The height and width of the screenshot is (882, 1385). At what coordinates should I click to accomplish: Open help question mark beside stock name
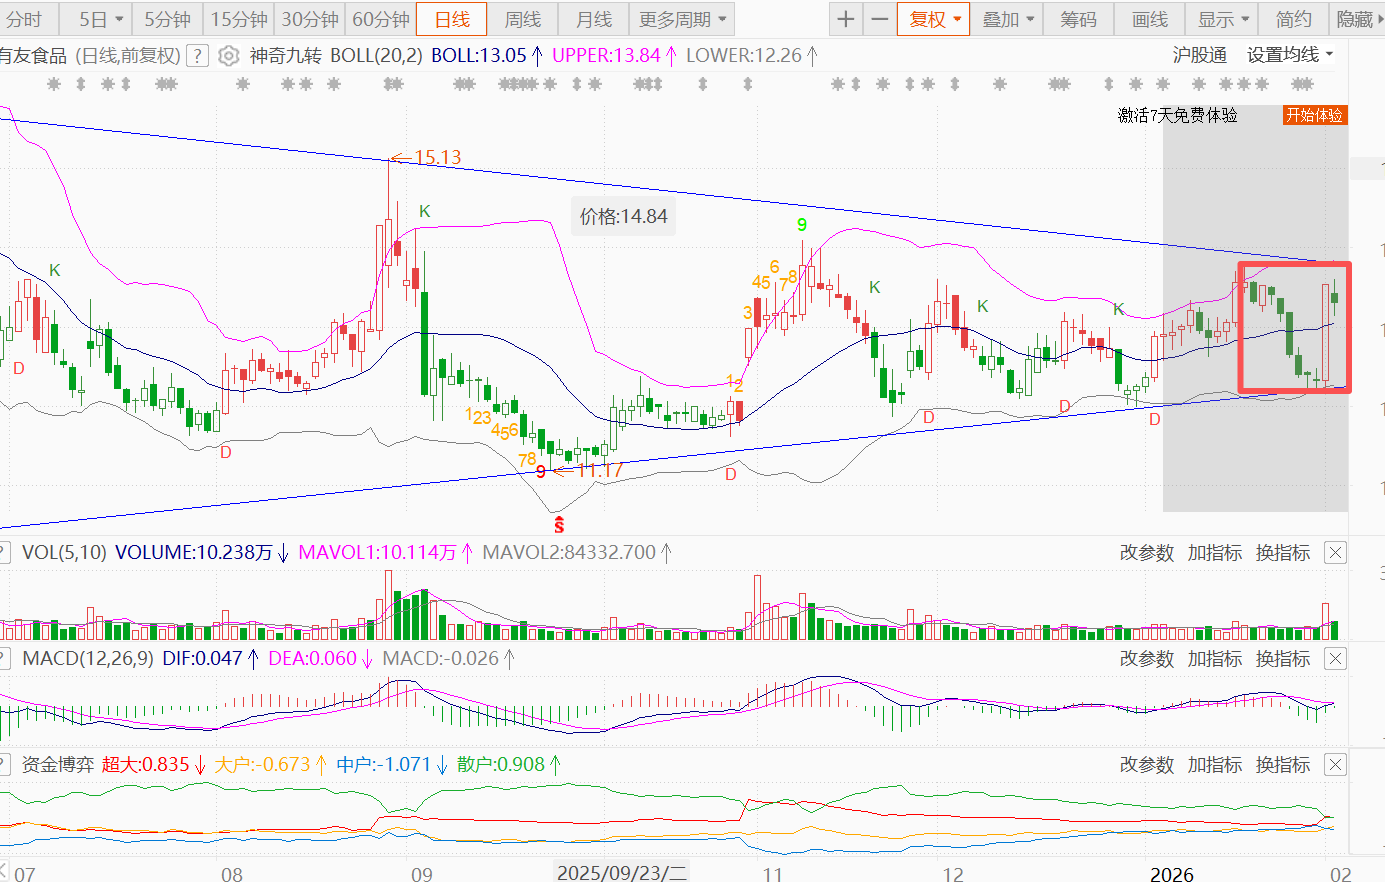(198, 56)
